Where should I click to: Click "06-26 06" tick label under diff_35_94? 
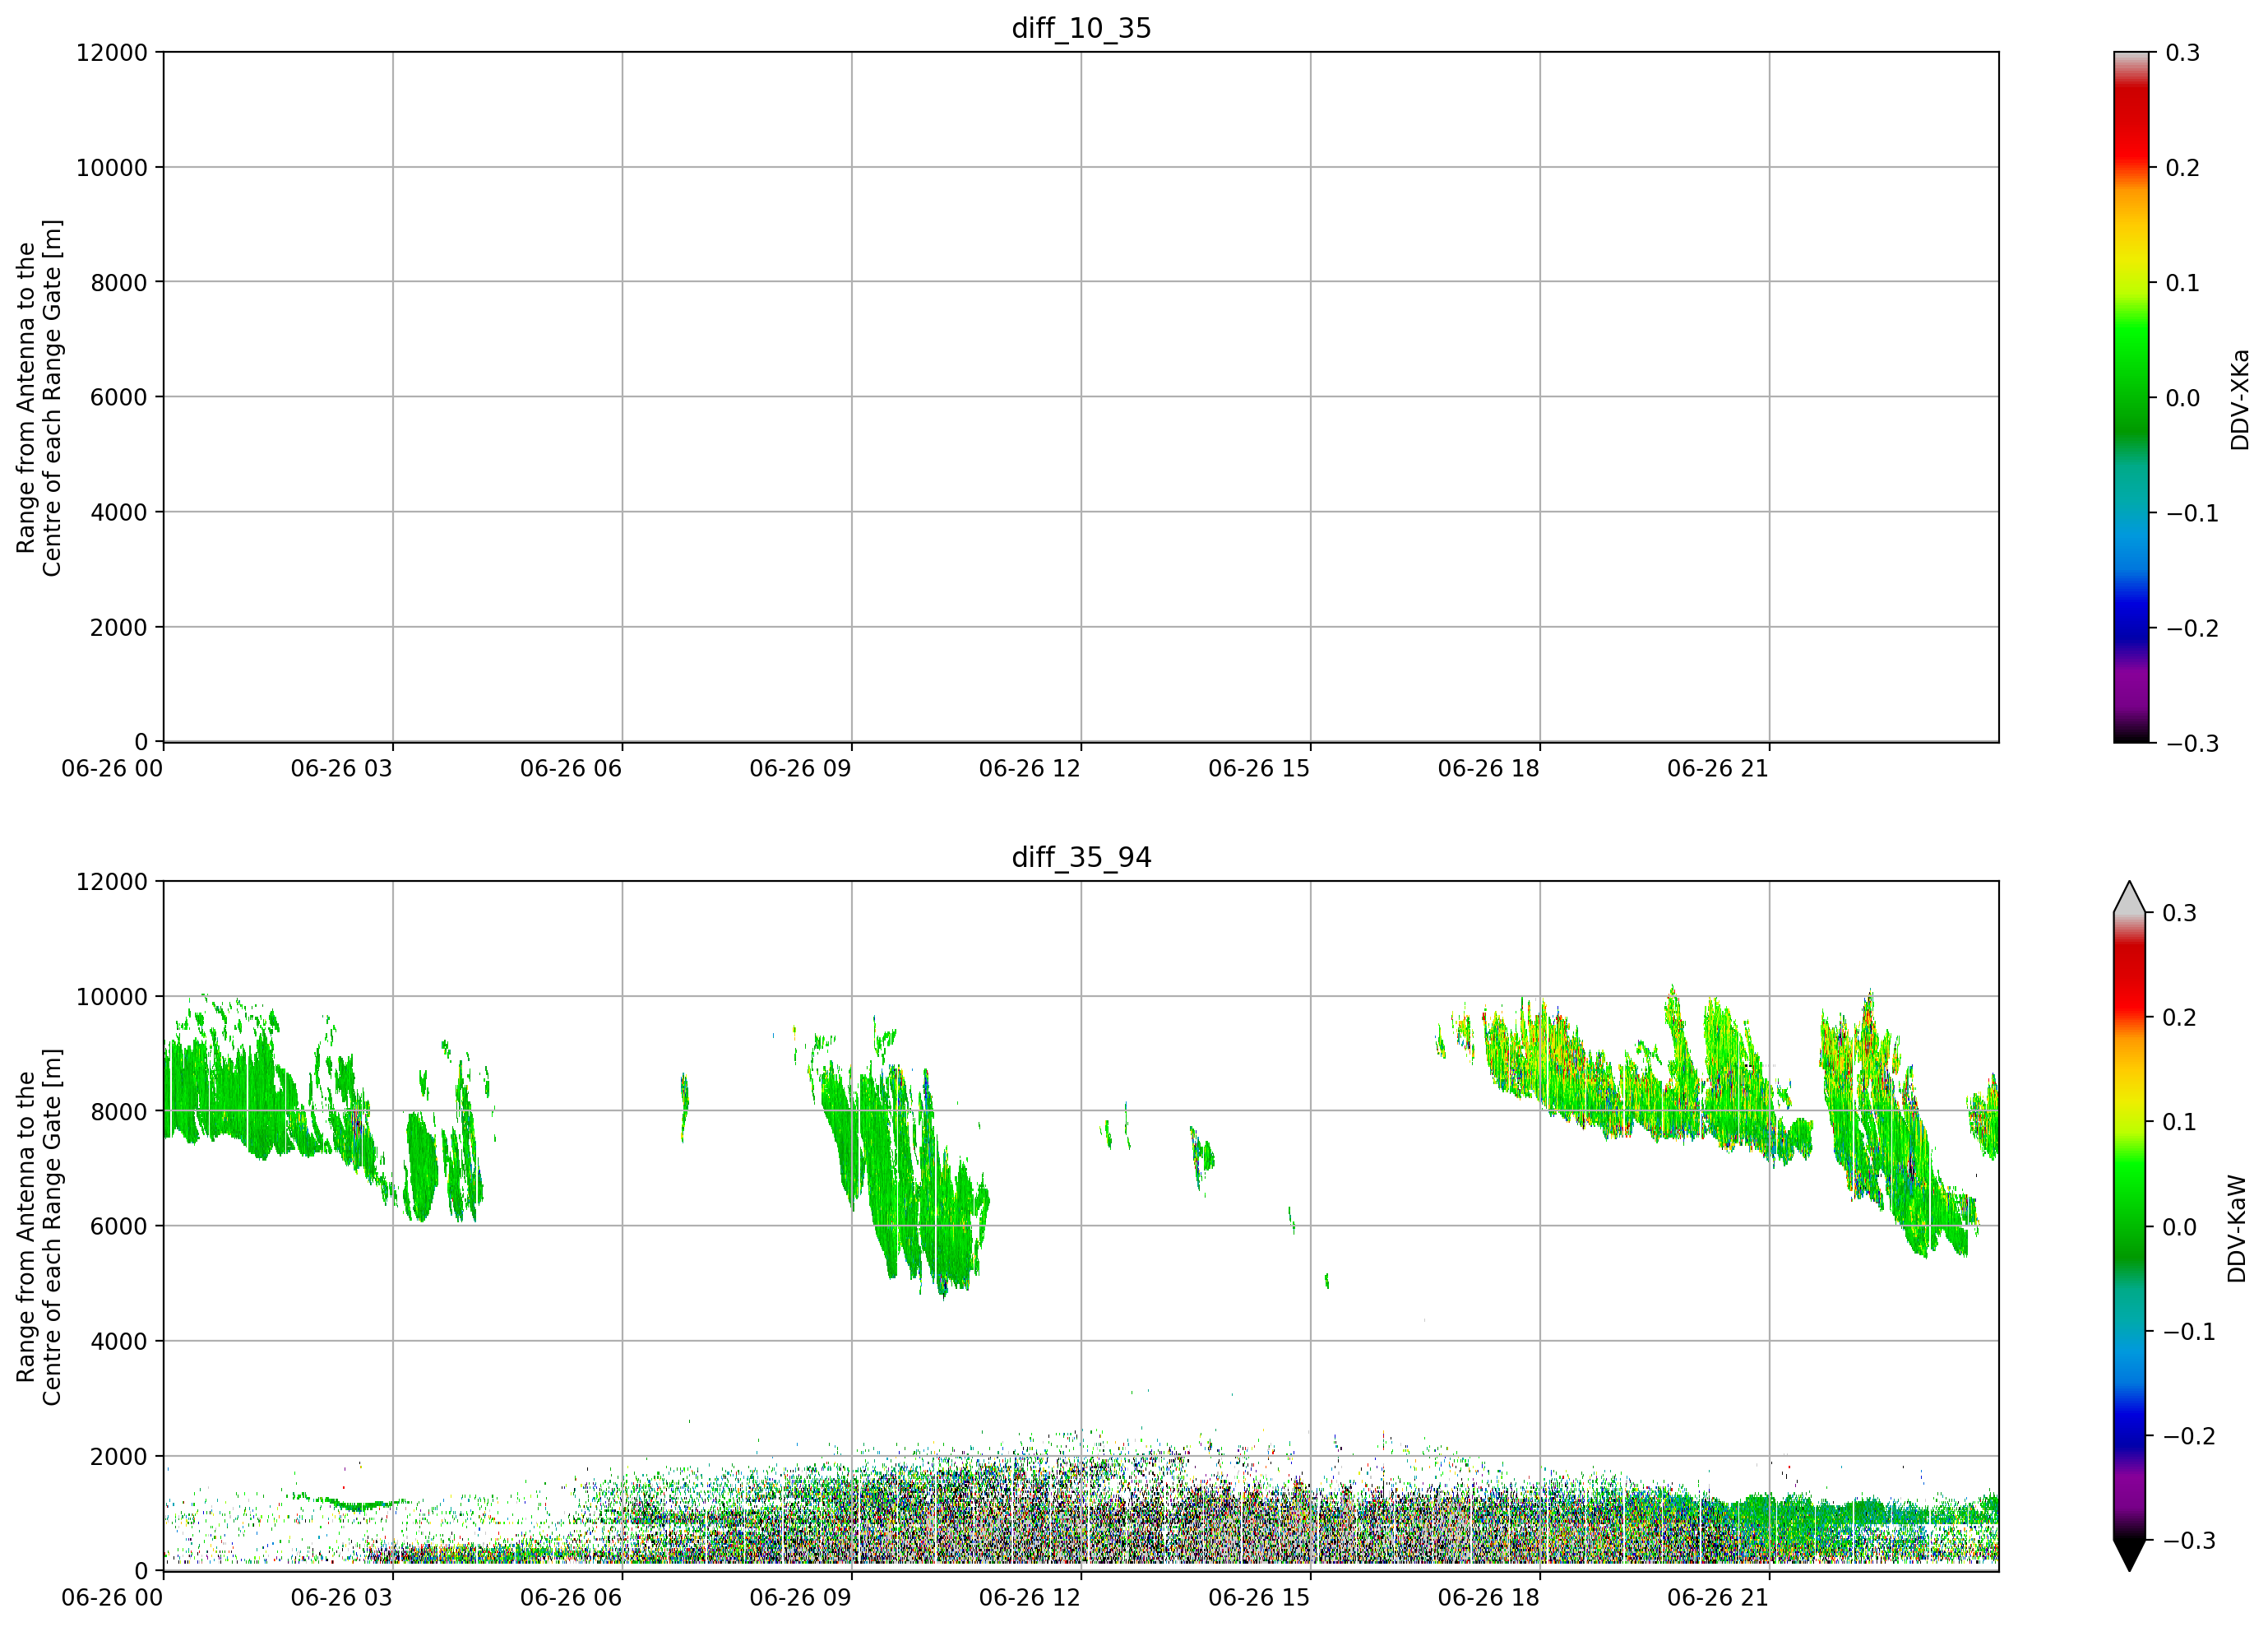[x=571, y=1597]
